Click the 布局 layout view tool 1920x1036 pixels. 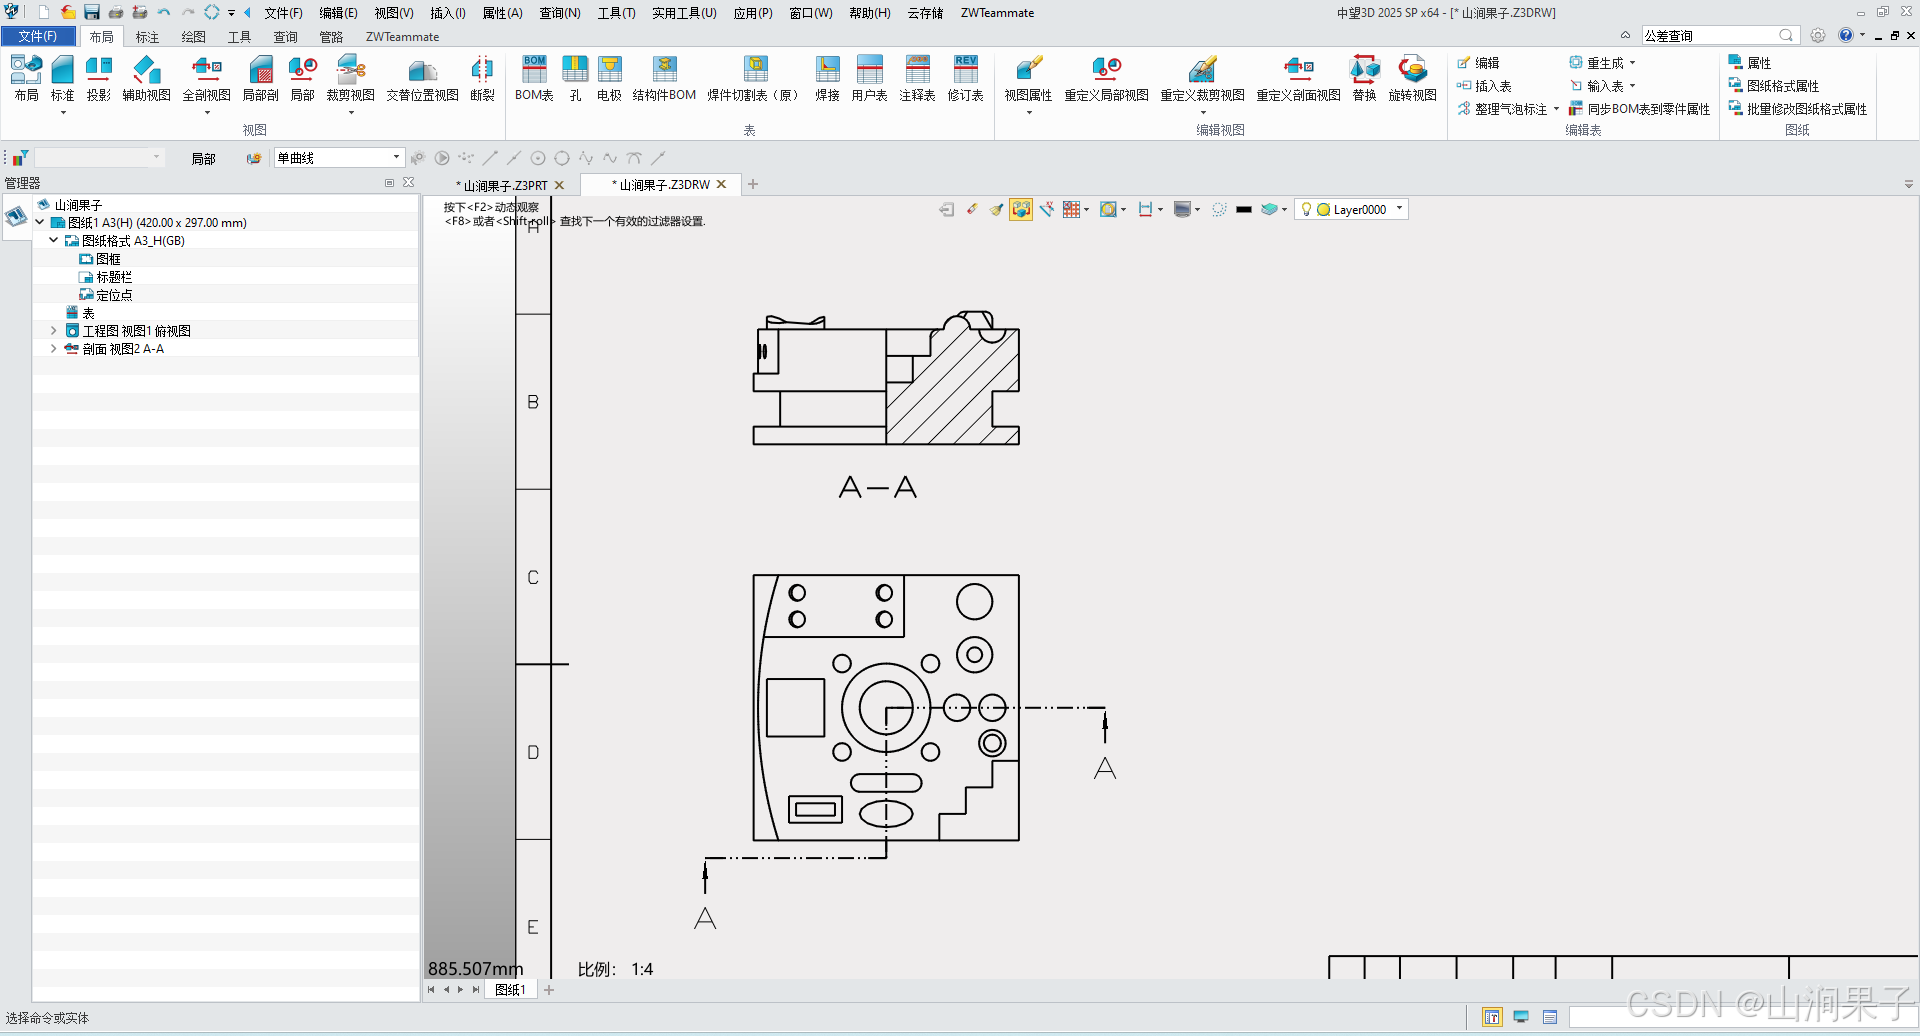[x=26, y=78]
